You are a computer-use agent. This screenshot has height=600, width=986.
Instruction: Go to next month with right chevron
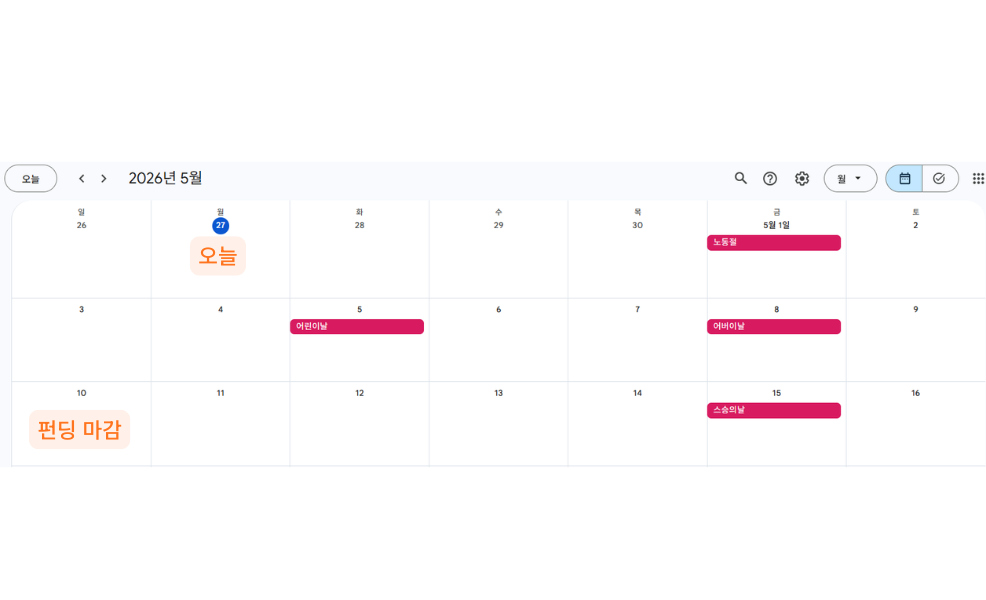click(104, 179)
